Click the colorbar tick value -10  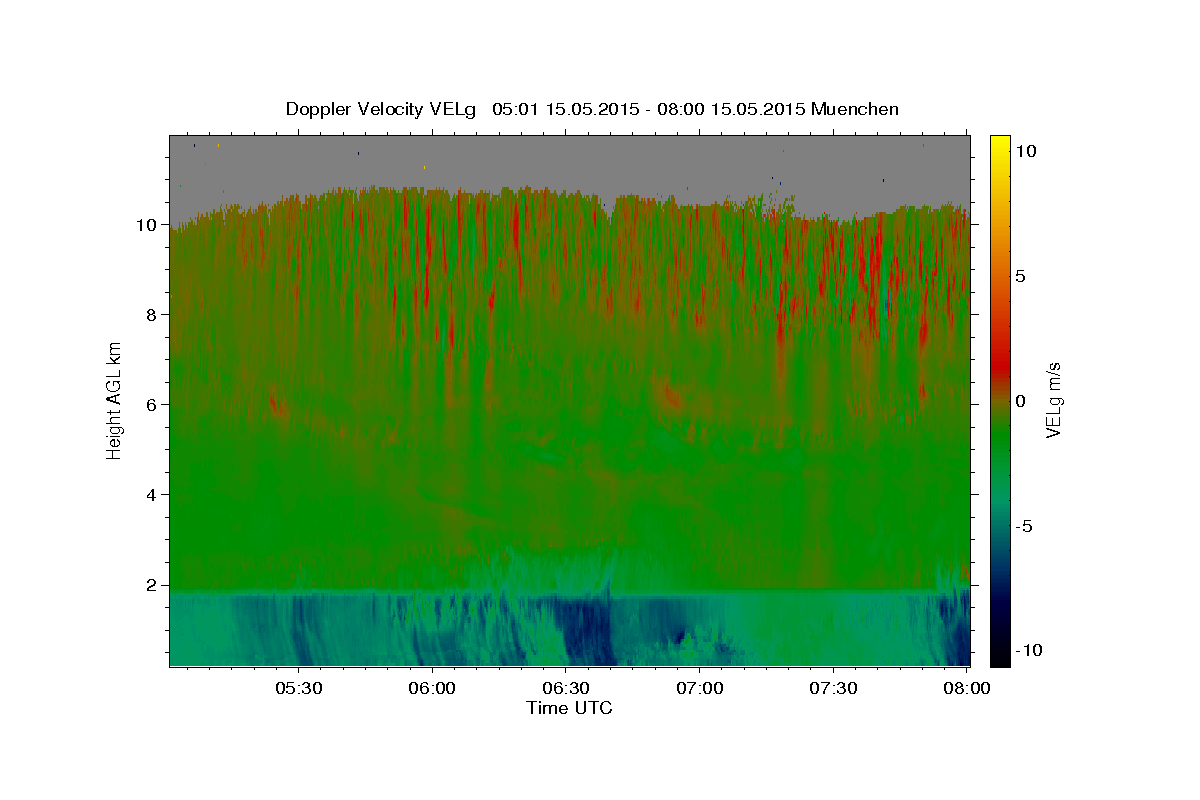pyautogui.click(x=1030, y=651)
